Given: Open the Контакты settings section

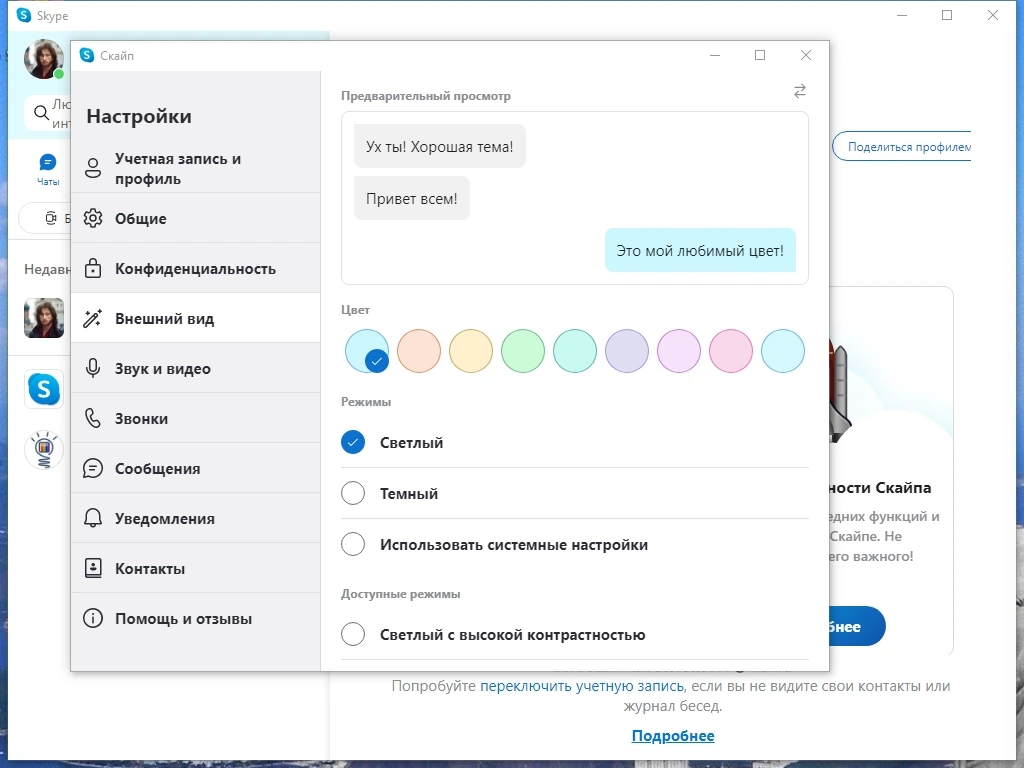Looking at the screenshot, I should [195, 568].
